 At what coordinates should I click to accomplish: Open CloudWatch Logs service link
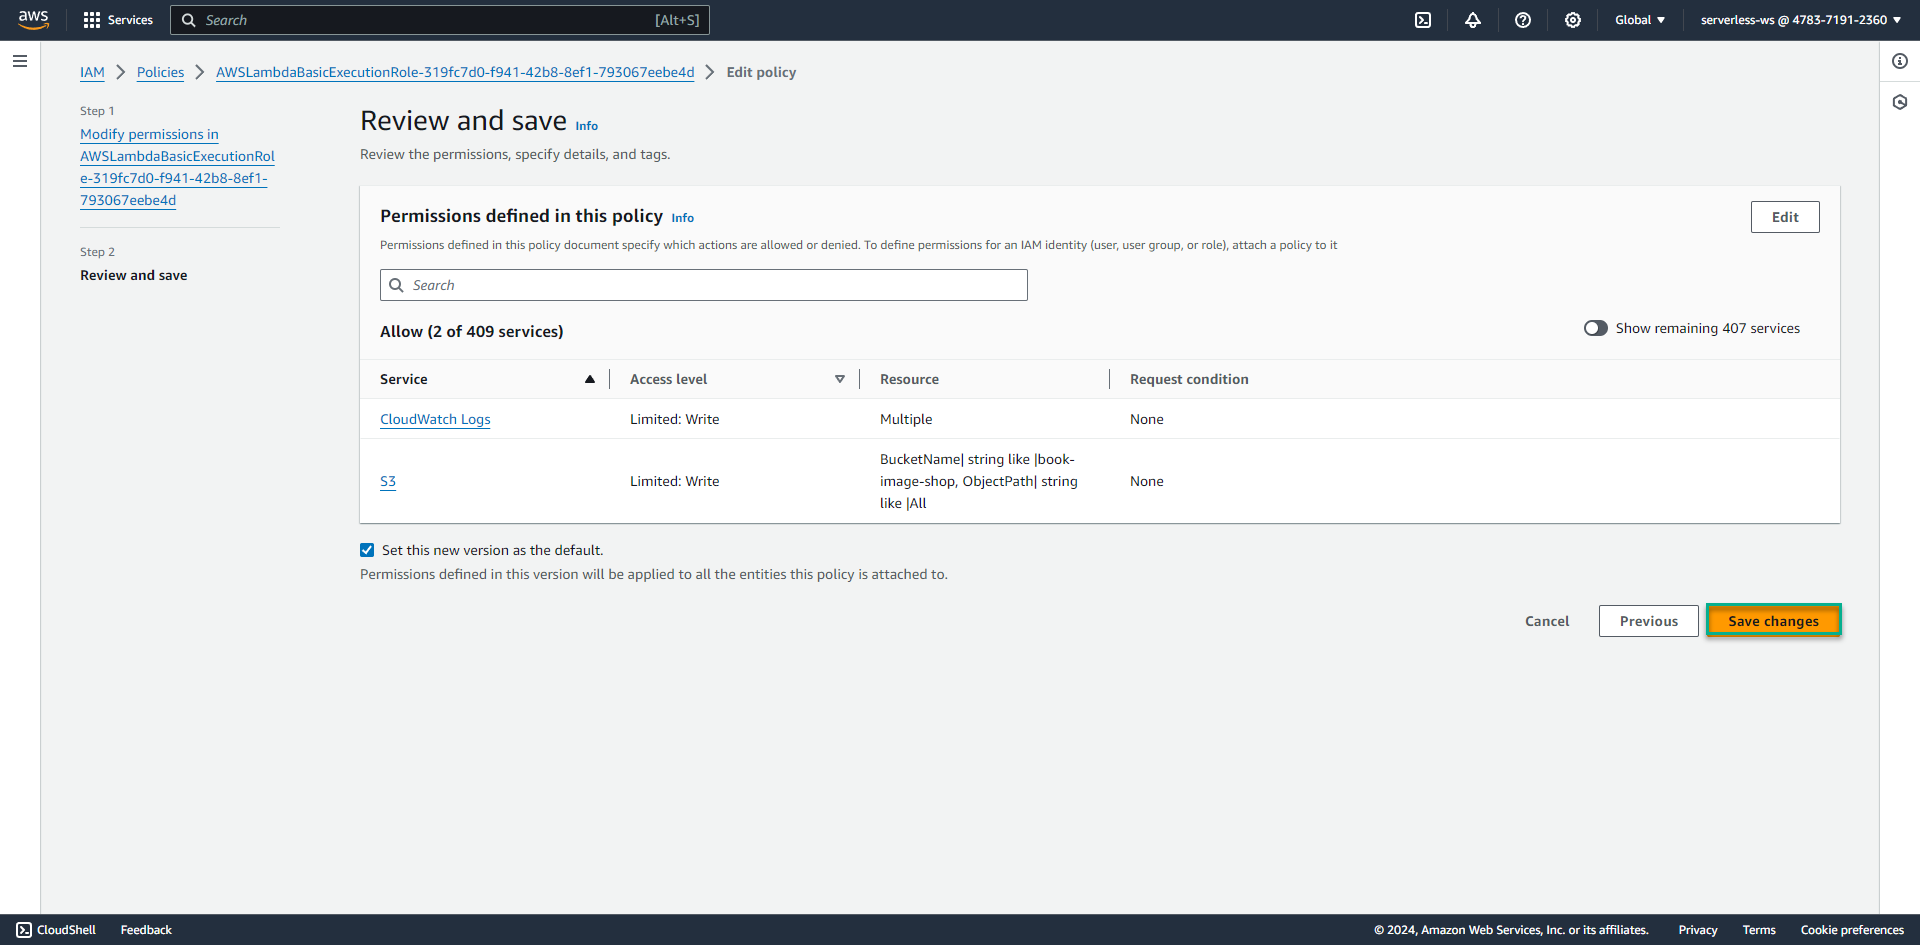(x=435, y=419)
